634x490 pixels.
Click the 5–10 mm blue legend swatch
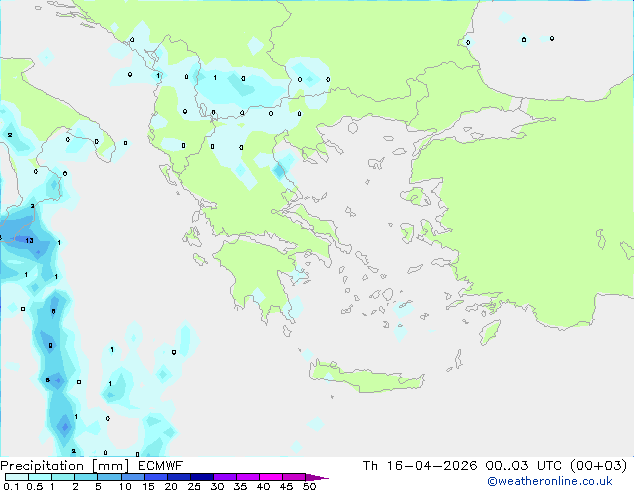coord(109,477)
